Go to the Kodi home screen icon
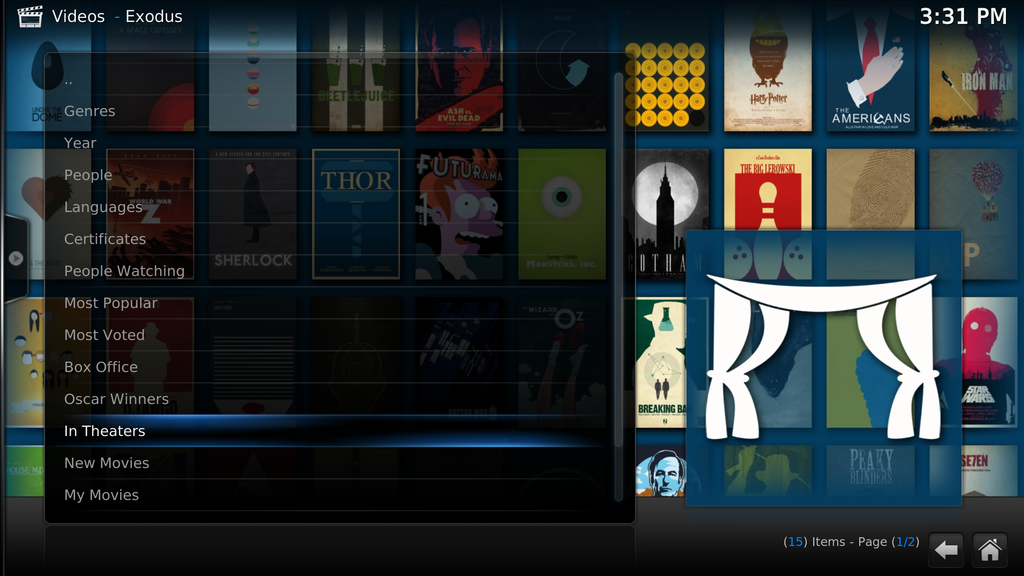Image resolution: width=1024 pixels, height=576 pixels. (989, 549)
